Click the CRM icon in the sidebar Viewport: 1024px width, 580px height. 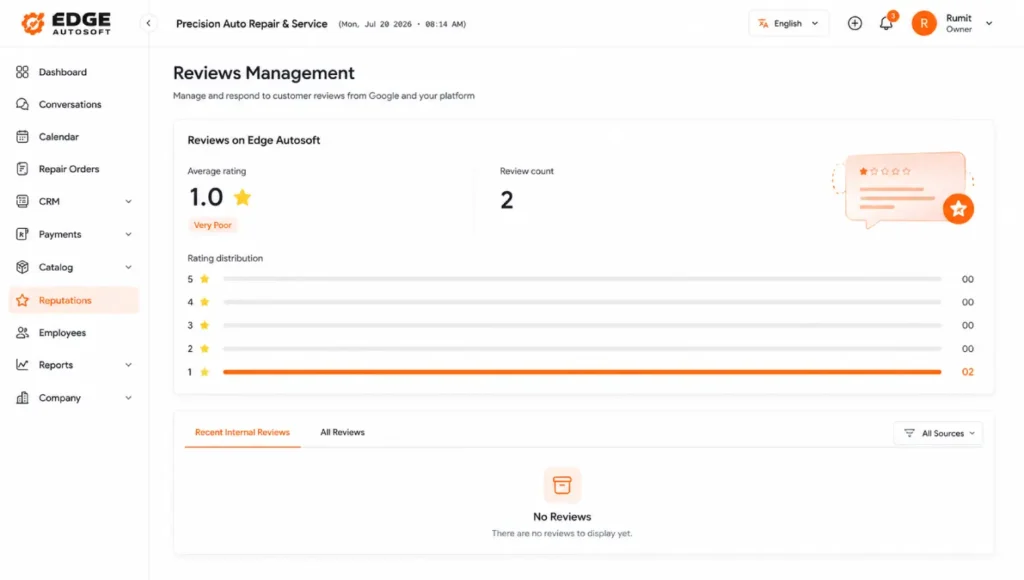click(22, 201)
